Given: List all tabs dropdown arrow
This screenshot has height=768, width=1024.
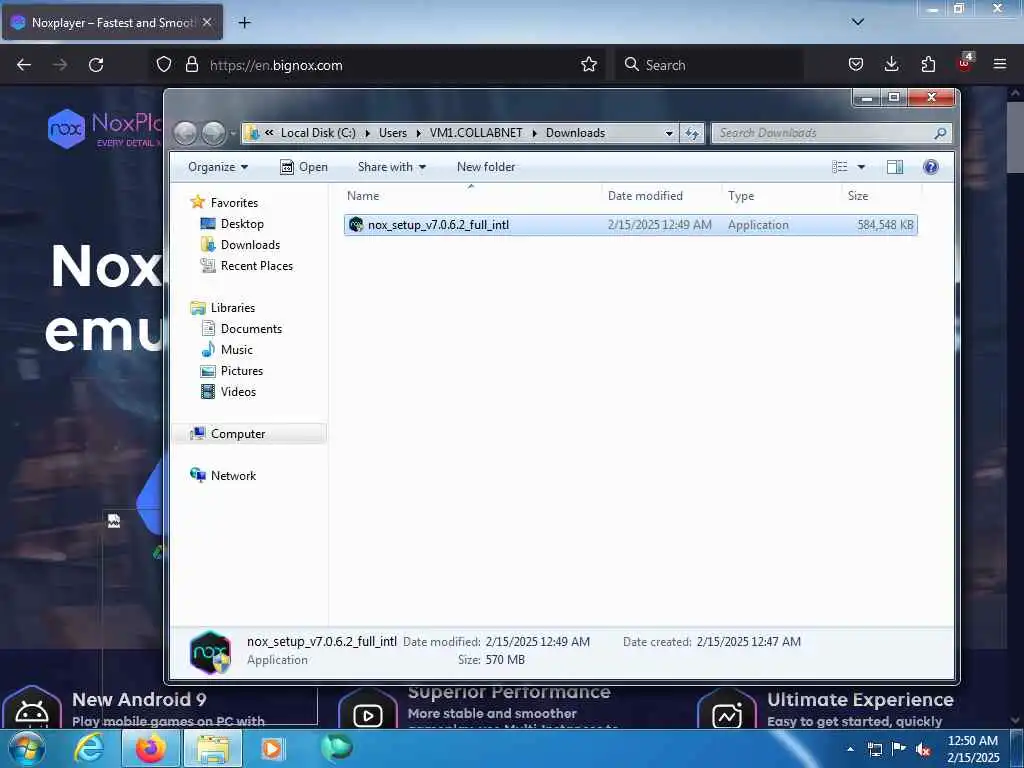Looking at the screenshot, I should (x=858, y=22).
